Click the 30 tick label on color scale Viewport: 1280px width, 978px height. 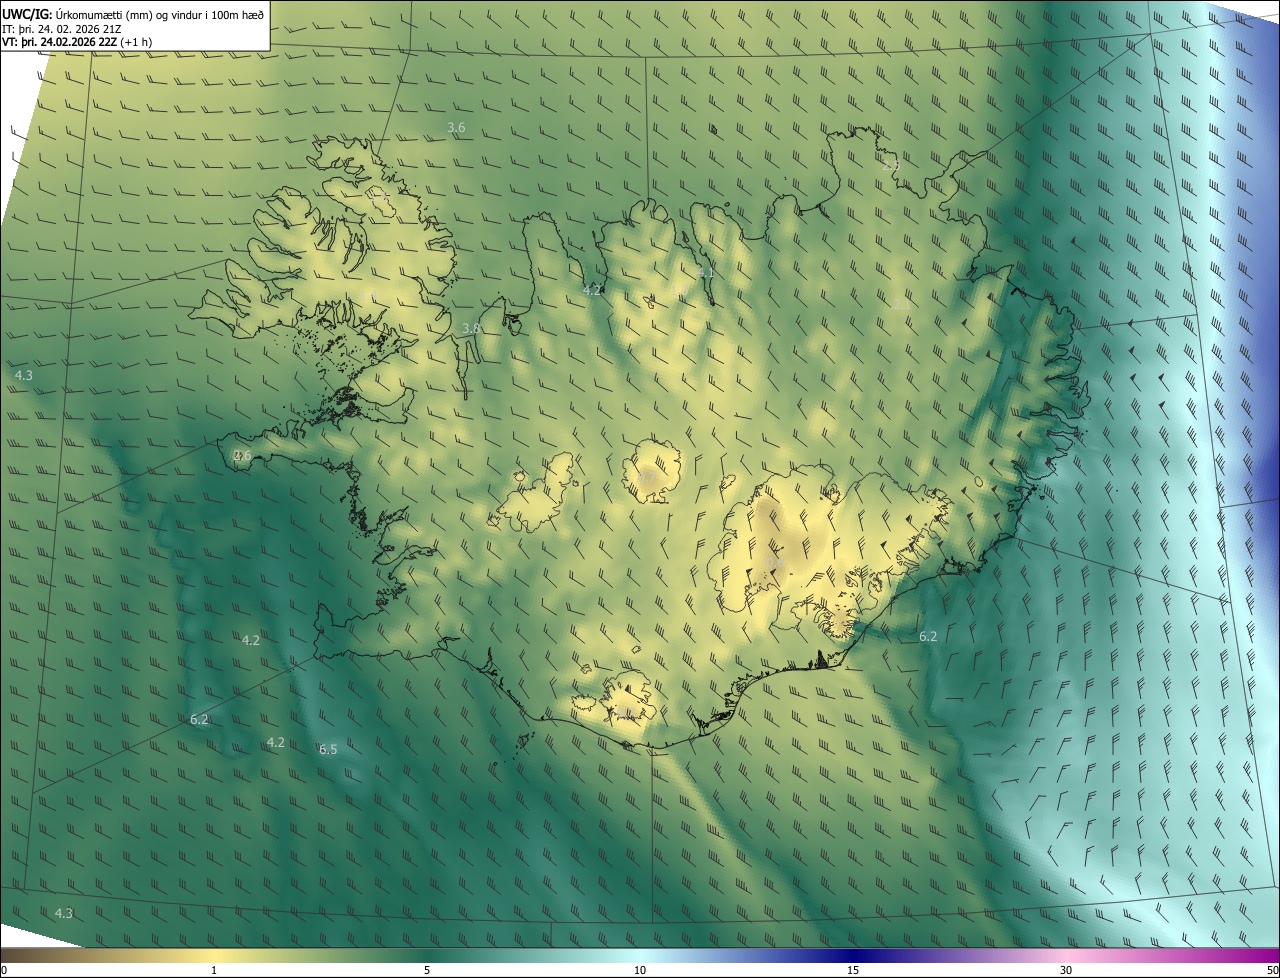(x=1066, y=970)
